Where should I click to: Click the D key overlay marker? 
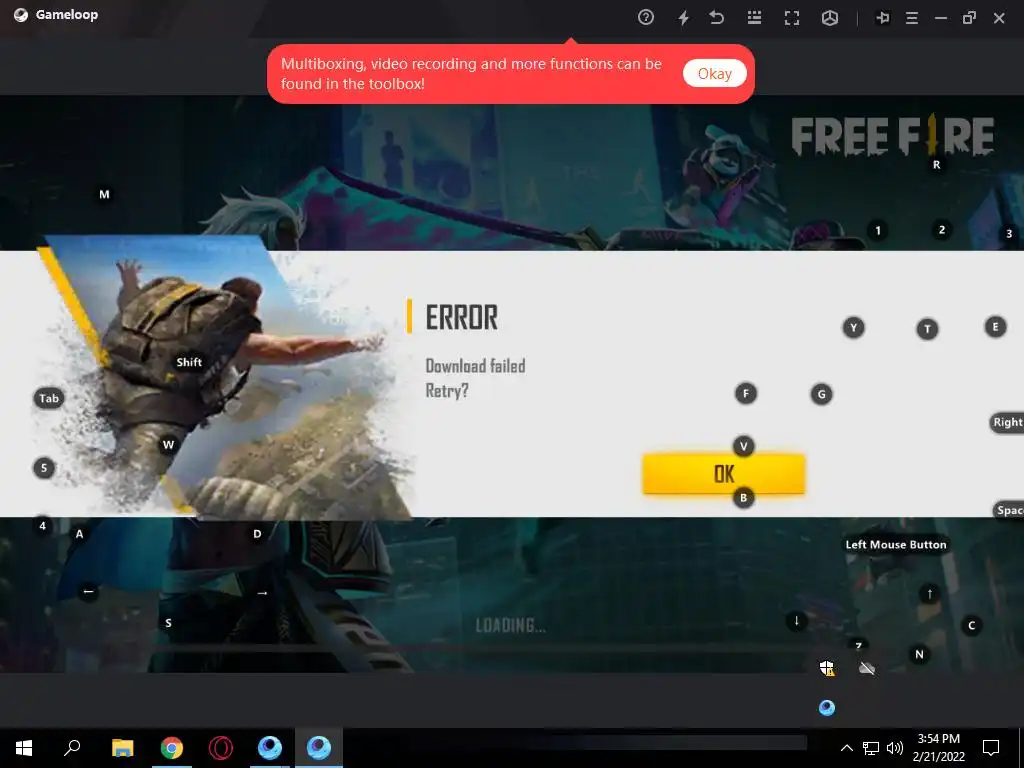(257, 534)
